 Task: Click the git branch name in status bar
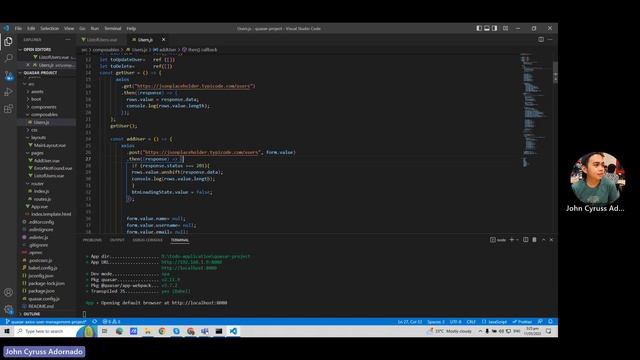46,322
